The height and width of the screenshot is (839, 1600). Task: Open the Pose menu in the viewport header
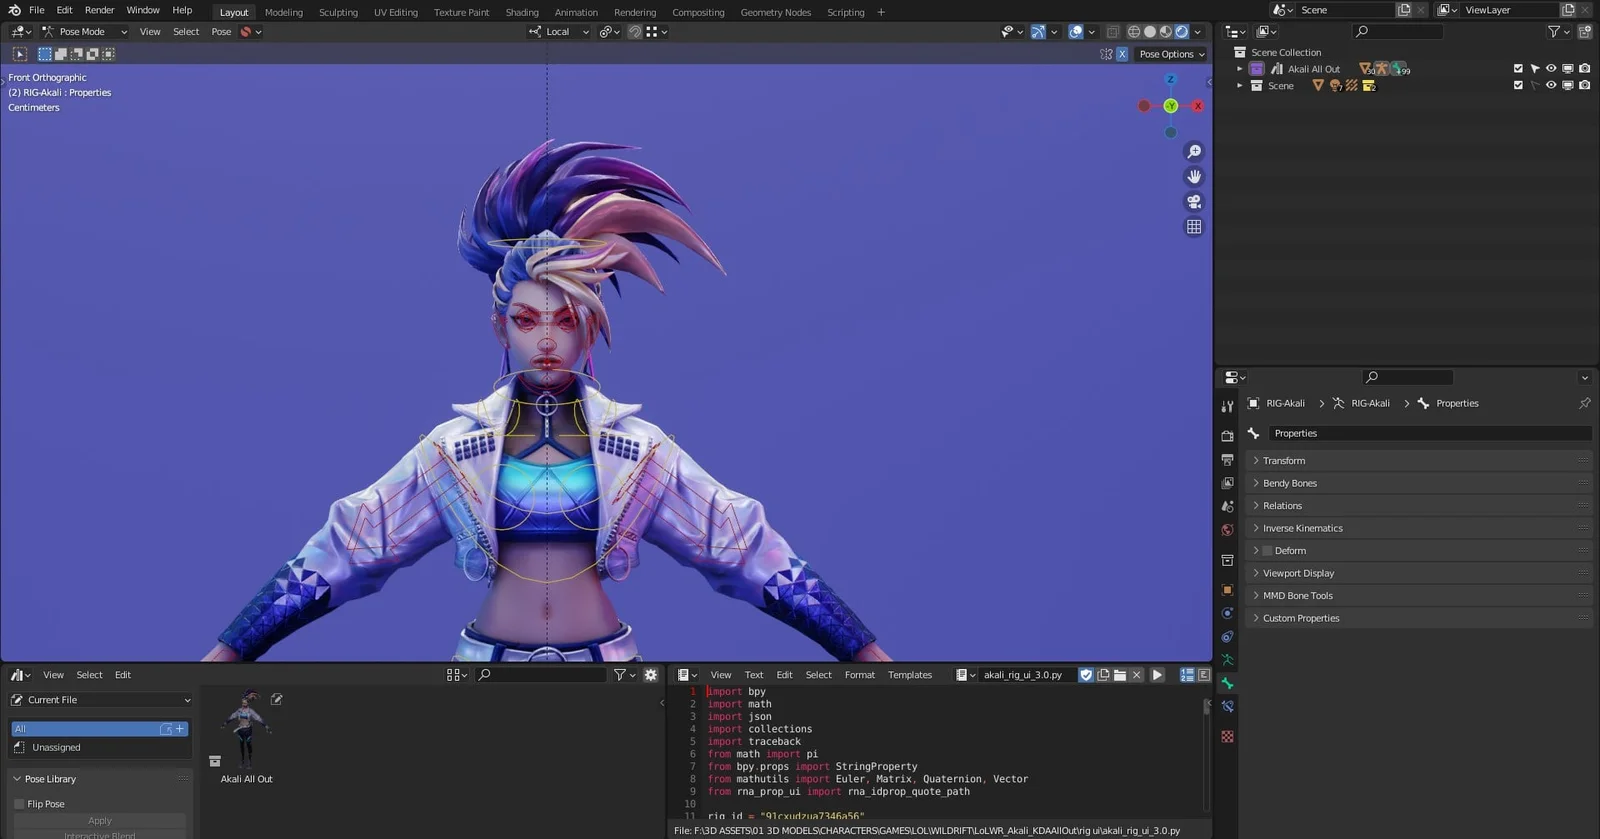click(221, 32)
